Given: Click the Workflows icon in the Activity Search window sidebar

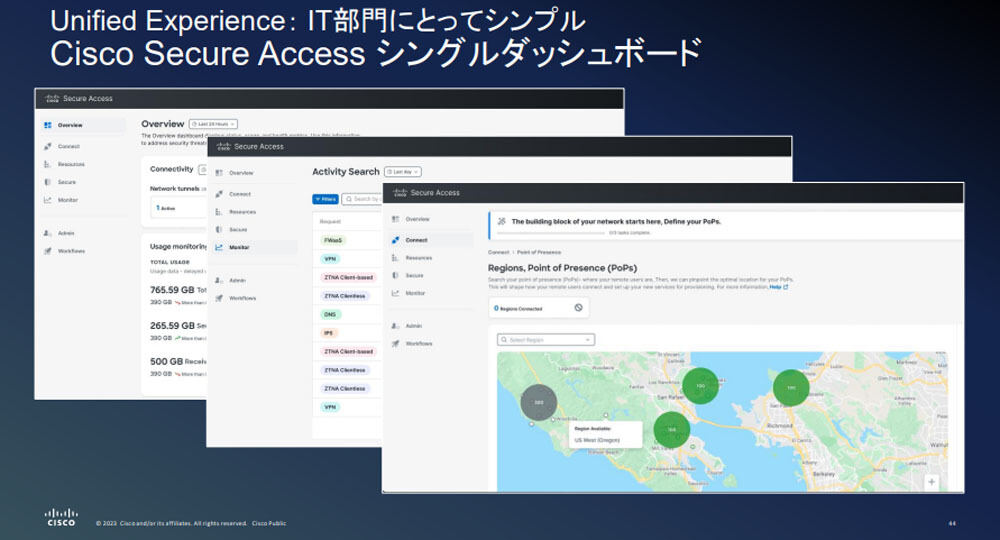Looking at the screenshot, I should [x=219, y=298].
